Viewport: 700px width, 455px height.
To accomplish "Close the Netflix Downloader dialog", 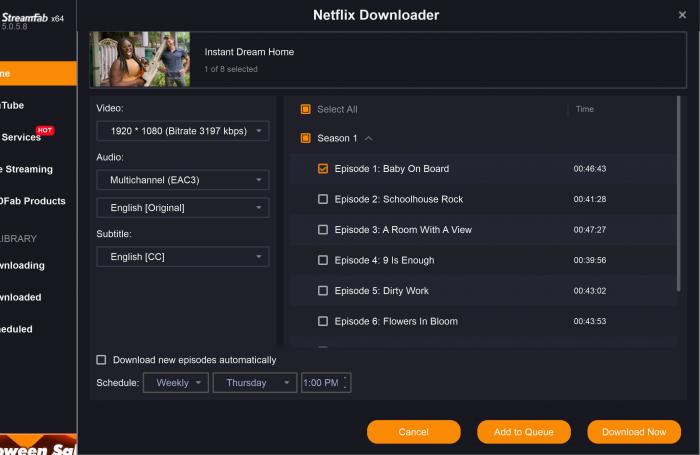I will [x=682, y=15].
